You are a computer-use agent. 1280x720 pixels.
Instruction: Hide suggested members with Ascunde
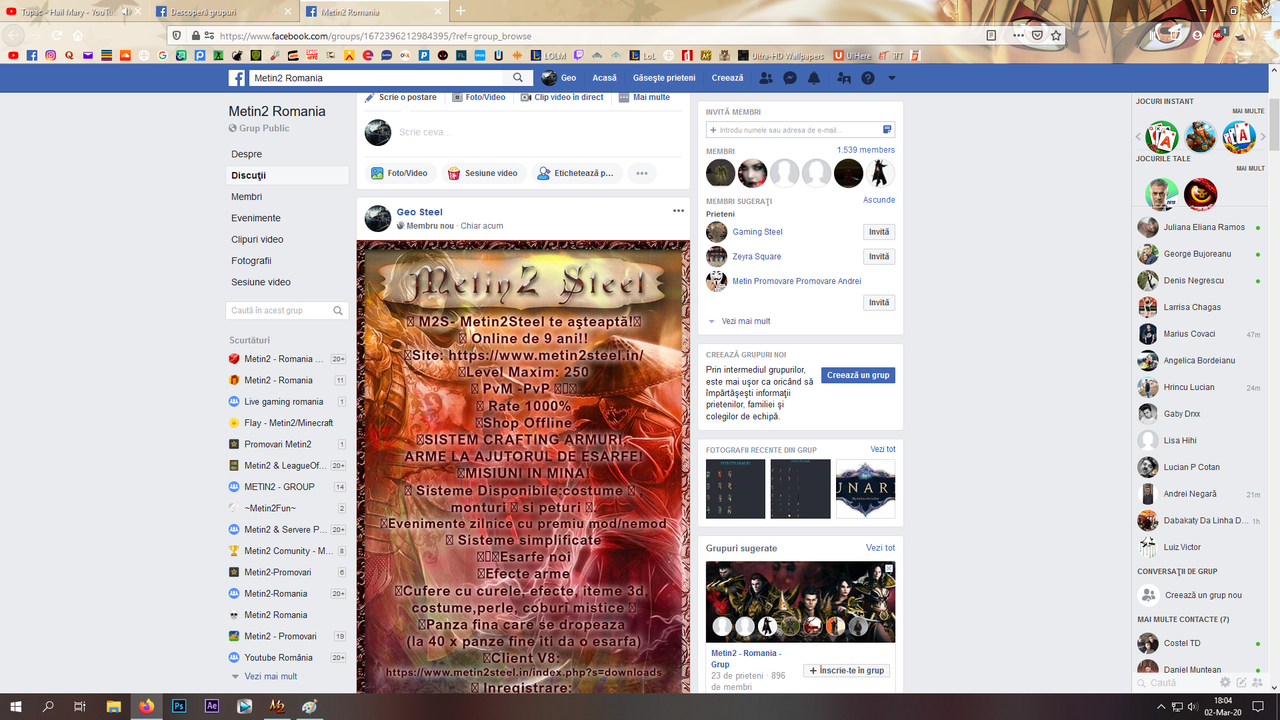point(879,200)
